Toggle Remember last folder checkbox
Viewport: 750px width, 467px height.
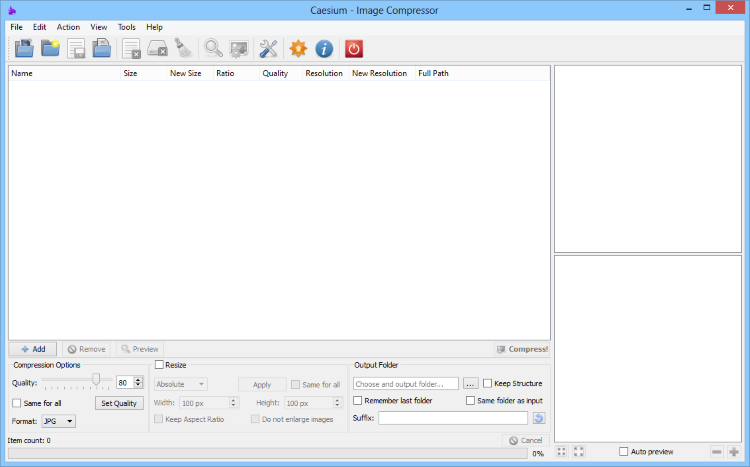point(357,400)
